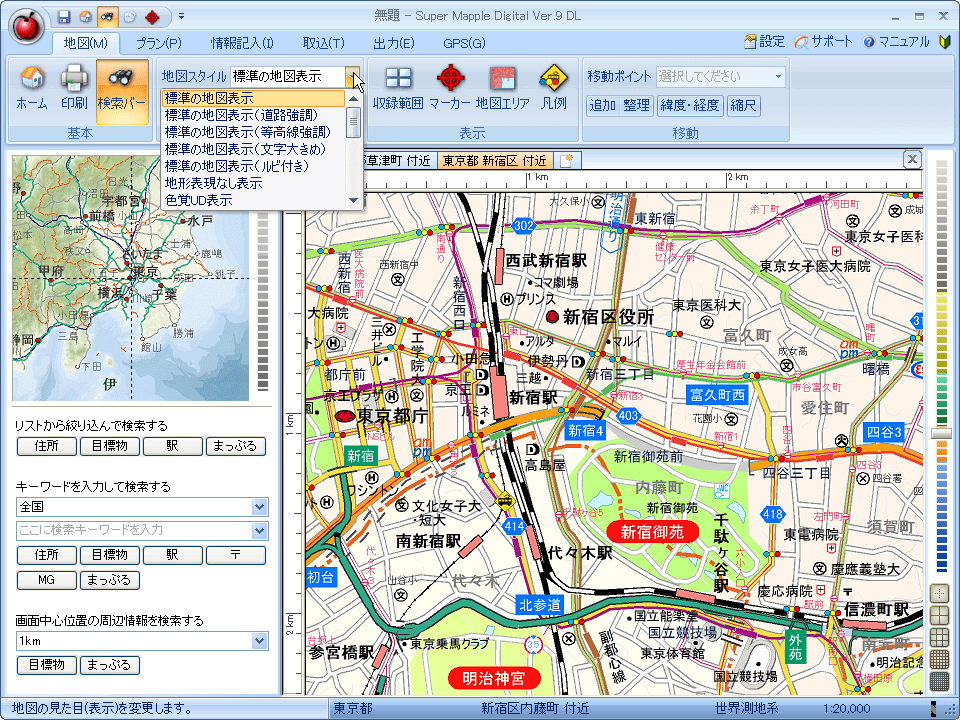Viewport: 960px width, 720px height.
Task: Click the crosshair grid icon on right bar
Action: pyautogui.click(x=939, y=593)
